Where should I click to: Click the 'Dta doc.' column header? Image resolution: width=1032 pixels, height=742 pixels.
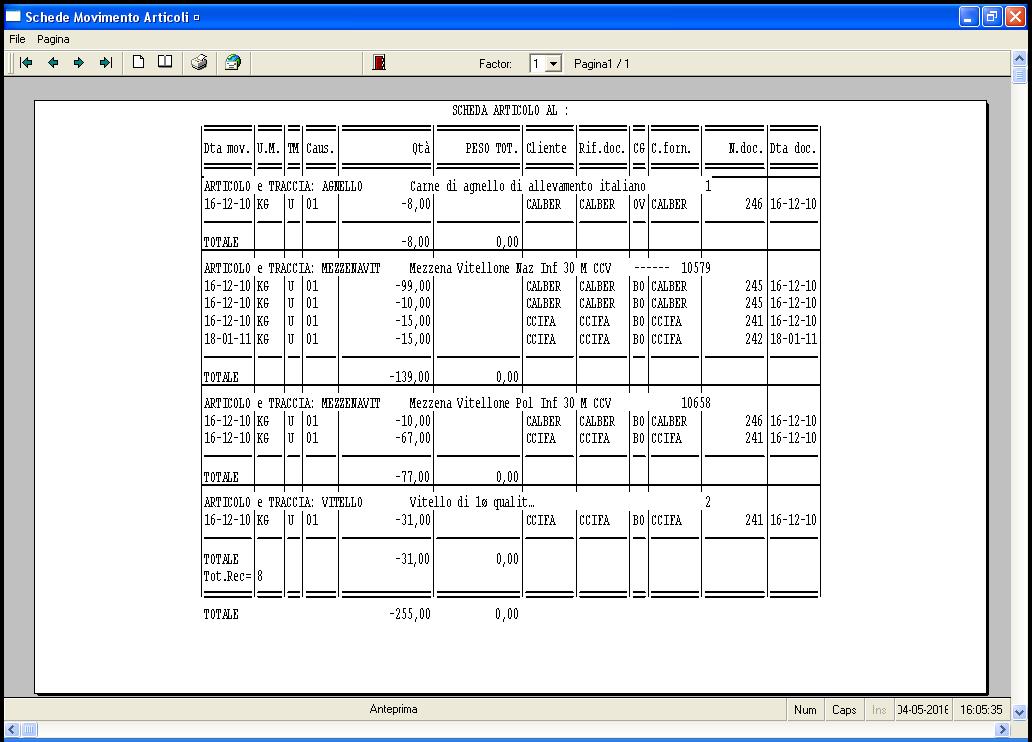(793, 148)
